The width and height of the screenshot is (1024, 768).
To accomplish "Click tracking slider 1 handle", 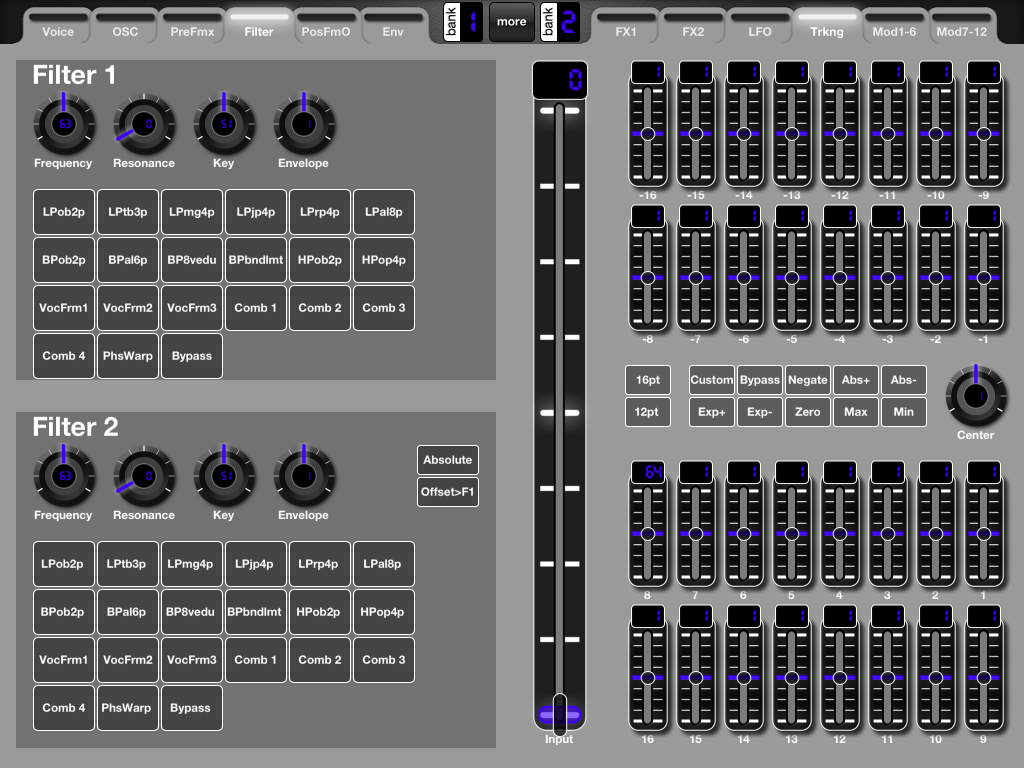I will tap(984, 534).
